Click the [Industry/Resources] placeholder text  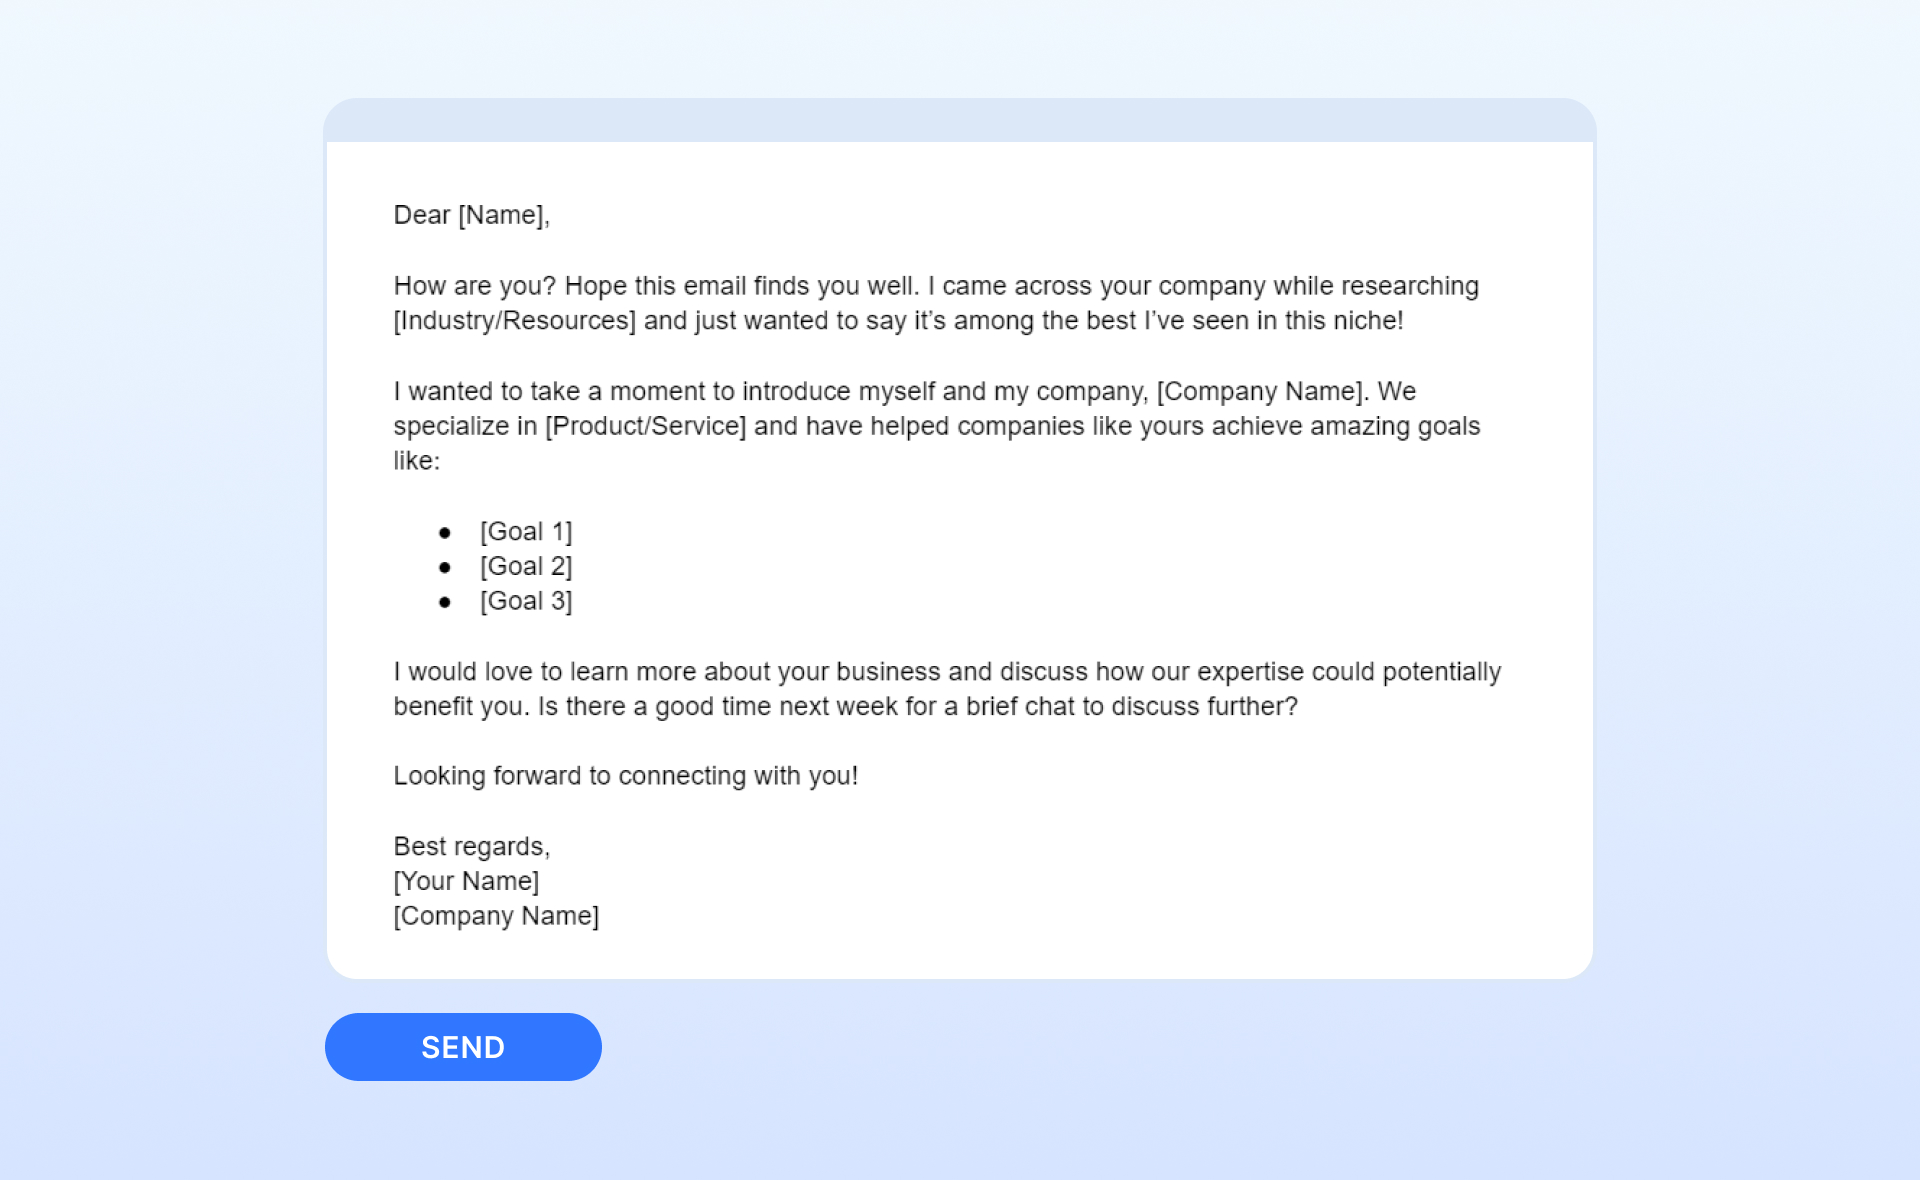[x=514, y=321]
